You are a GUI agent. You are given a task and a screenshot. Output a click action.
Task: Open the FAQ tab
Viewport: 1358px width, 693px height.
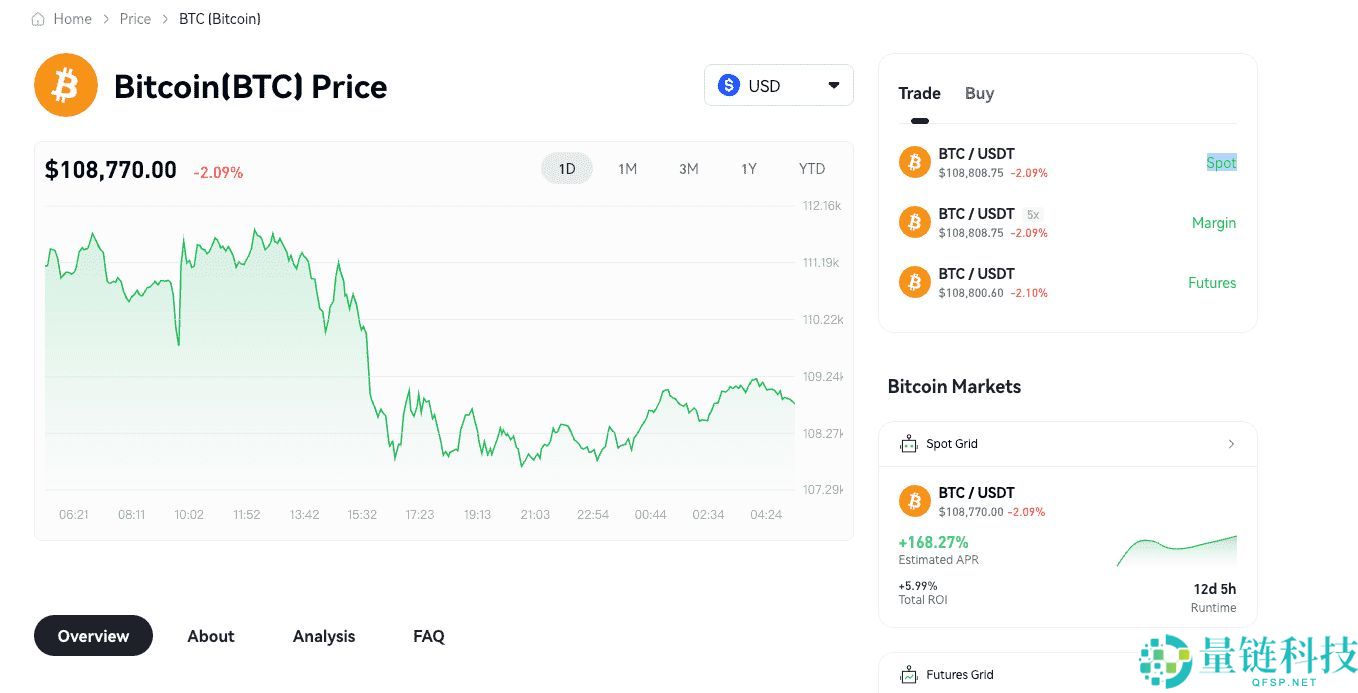tap(428, 636)
